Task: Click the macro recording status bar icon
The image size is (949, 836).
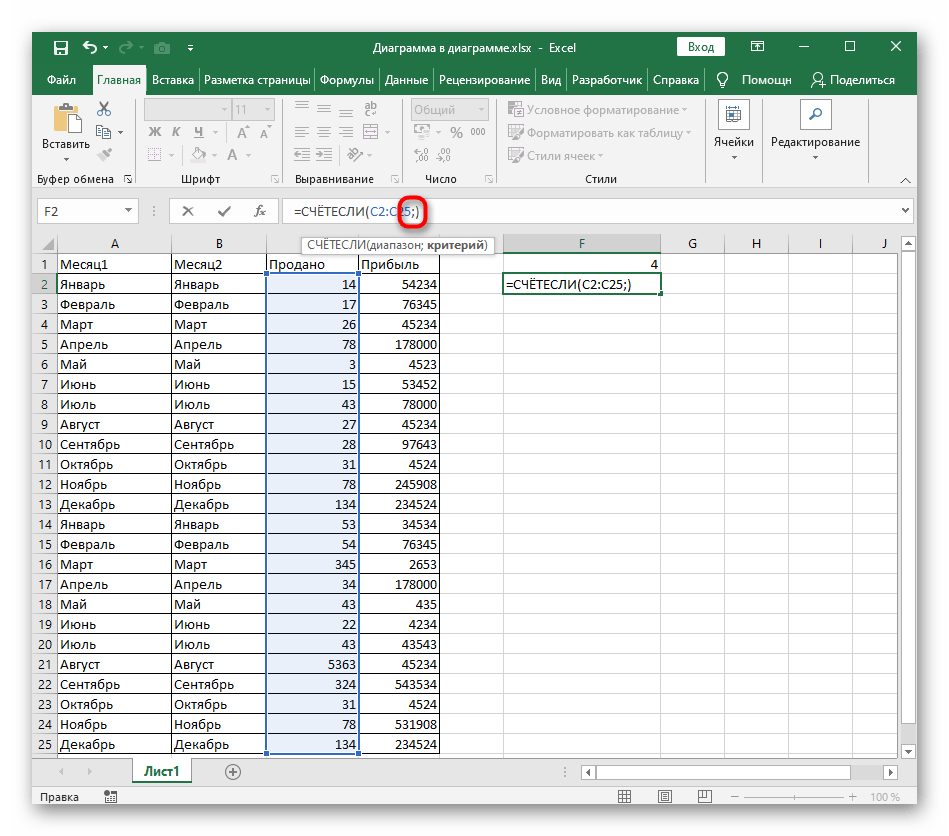Action: tap(110, 797)
